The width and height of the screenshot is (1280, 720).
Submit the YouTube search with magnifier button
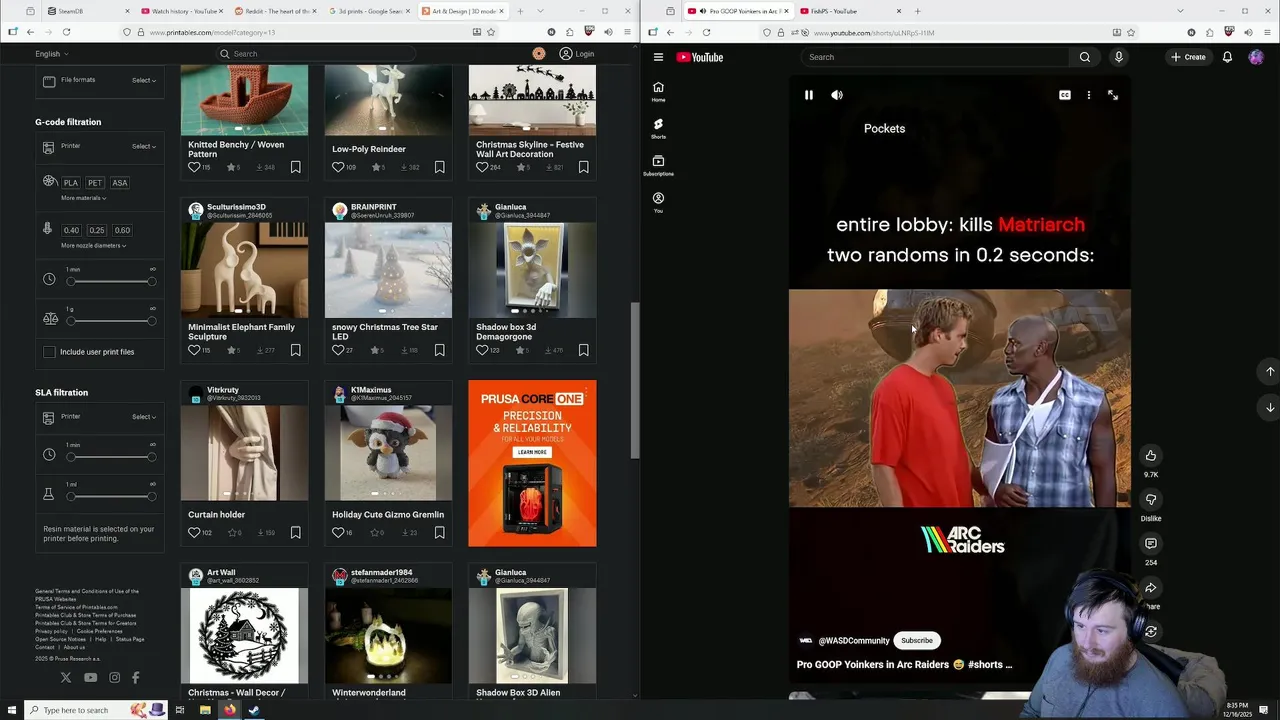click(1084, 57)
